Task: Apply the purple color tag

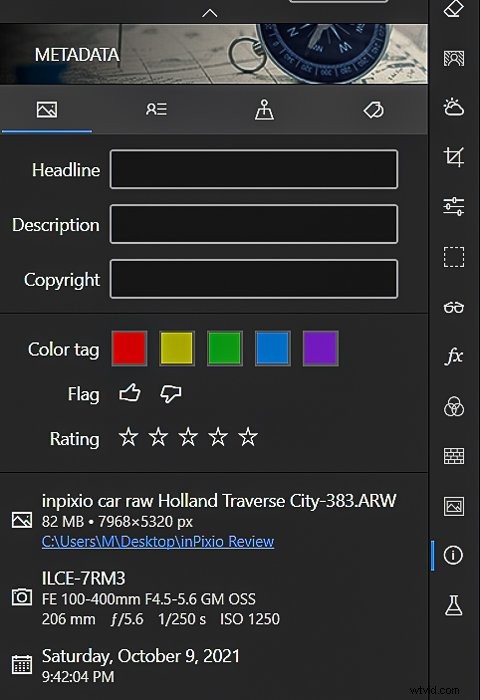Action: (x=320, y=348)
